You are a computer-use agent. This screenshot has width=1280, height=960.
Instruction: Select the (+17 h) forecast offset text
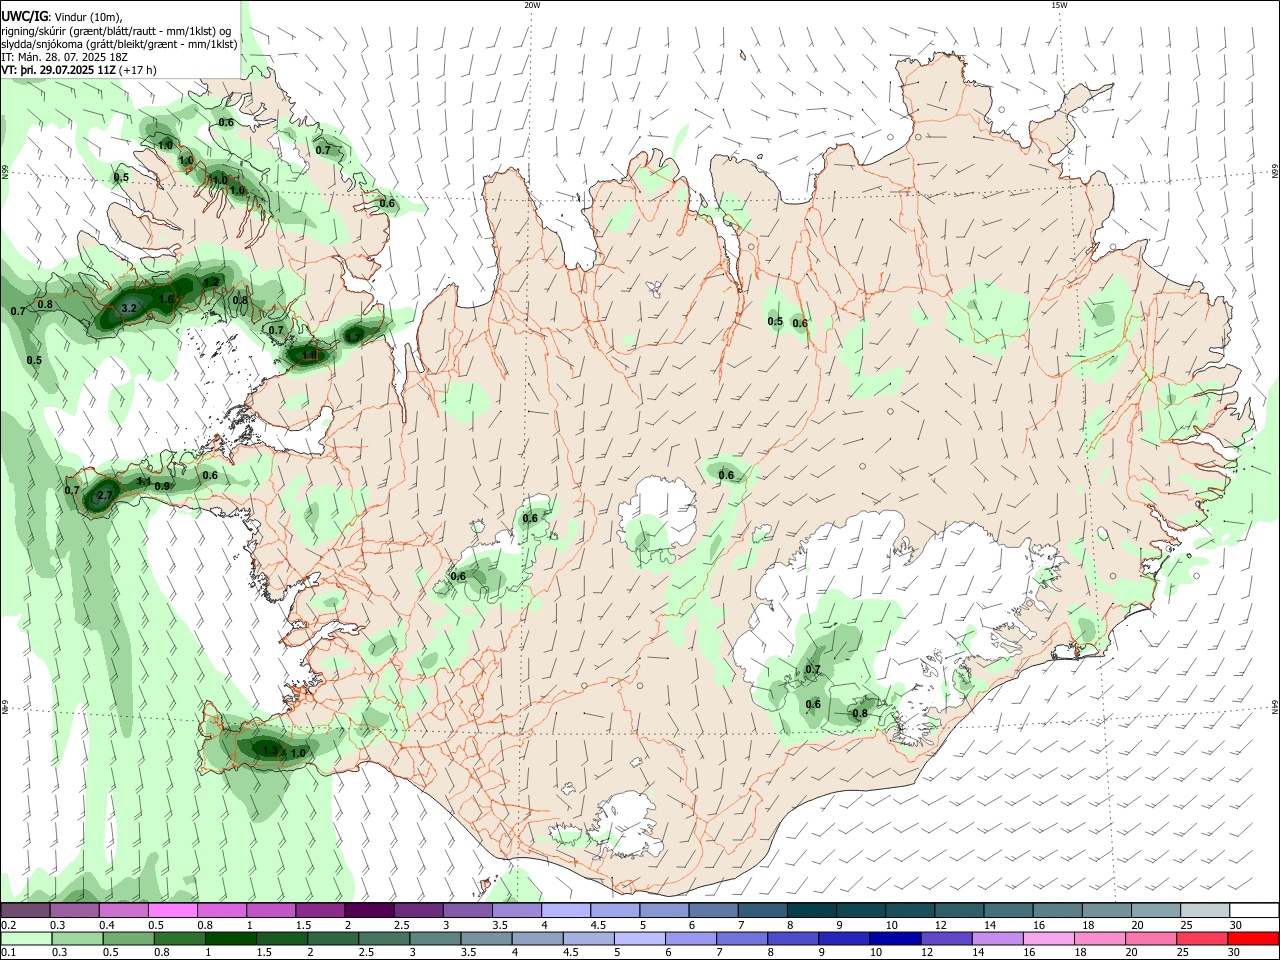tap(138, 70)
